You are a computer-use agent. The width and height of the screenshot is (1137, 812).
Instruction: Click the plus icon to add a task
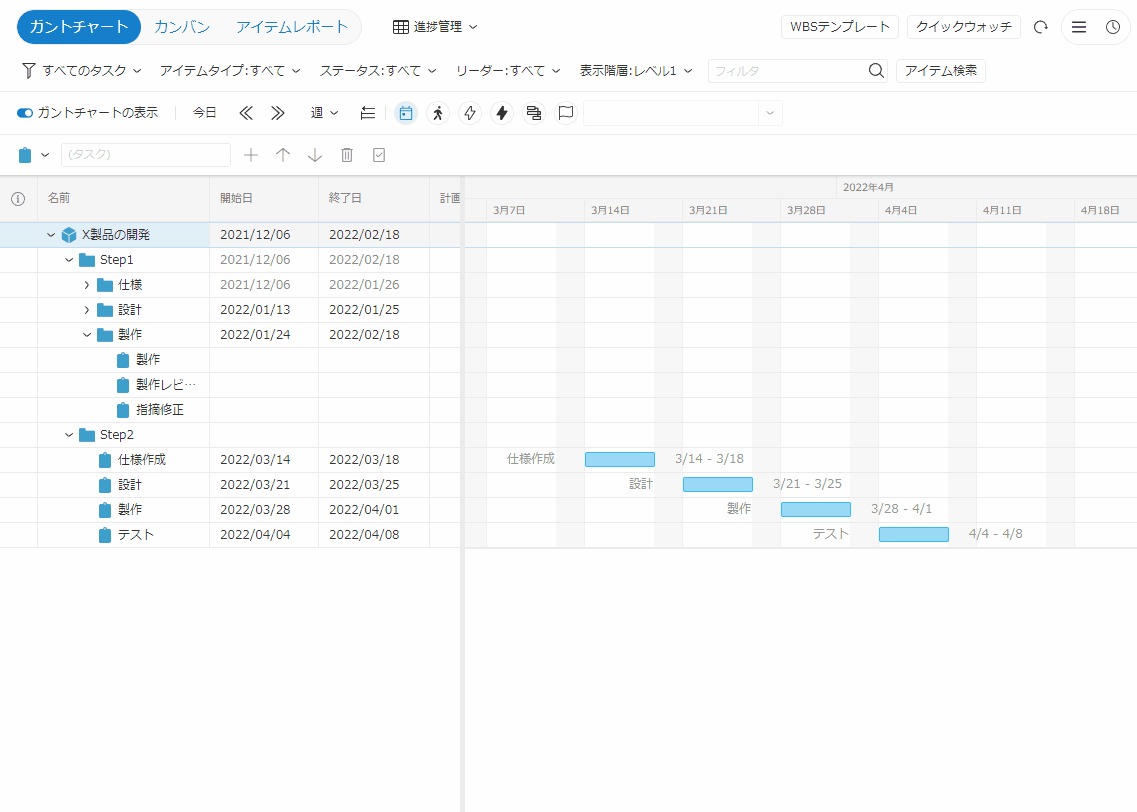[x=251, y=155]
